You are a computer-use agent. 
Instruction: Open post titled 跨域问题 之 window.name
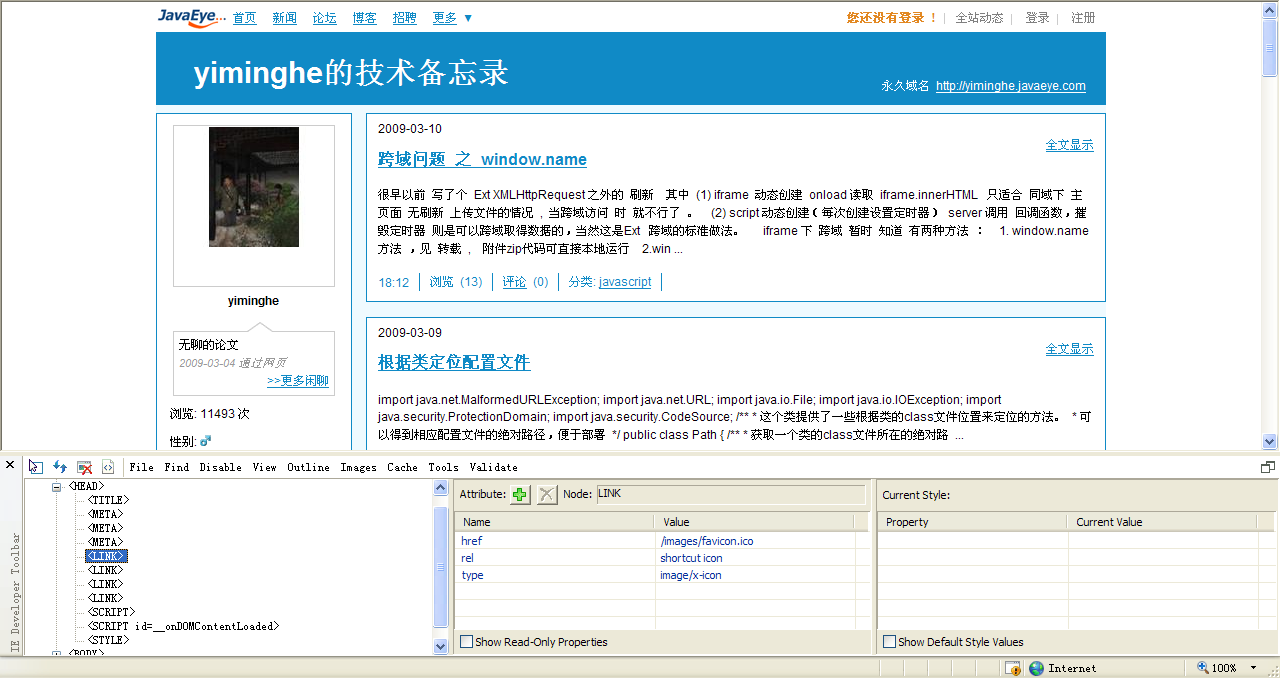coord(482,159)
